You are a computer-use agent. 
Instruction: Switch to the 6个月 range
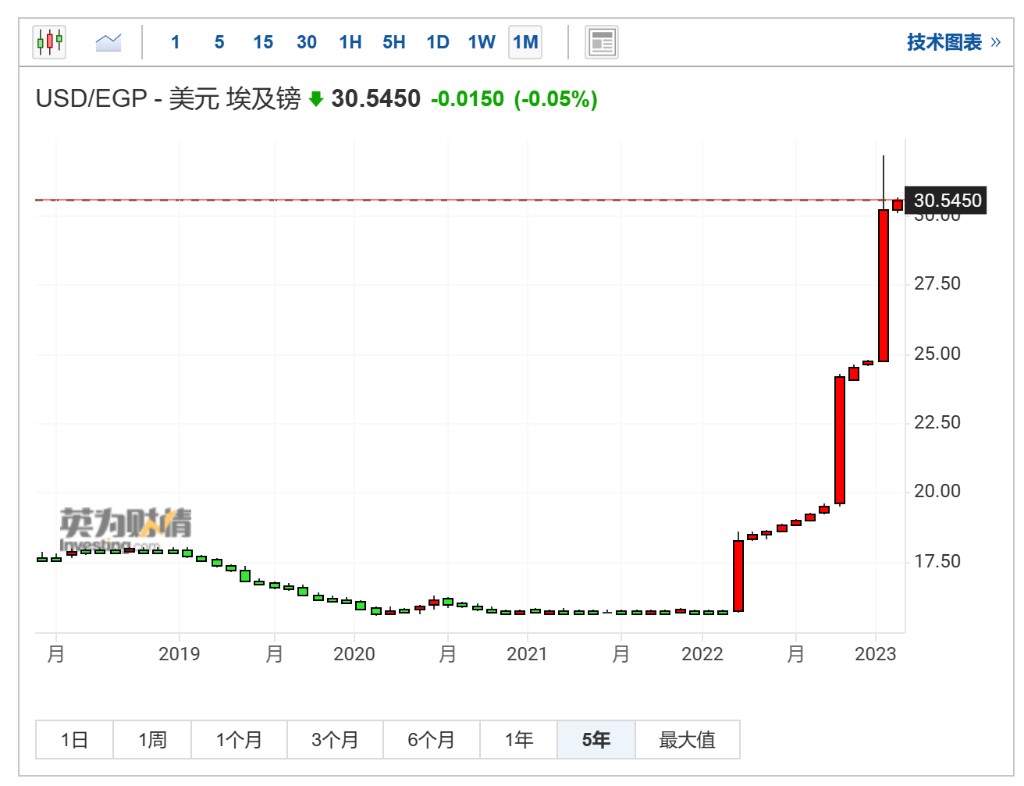coord(431,740)
